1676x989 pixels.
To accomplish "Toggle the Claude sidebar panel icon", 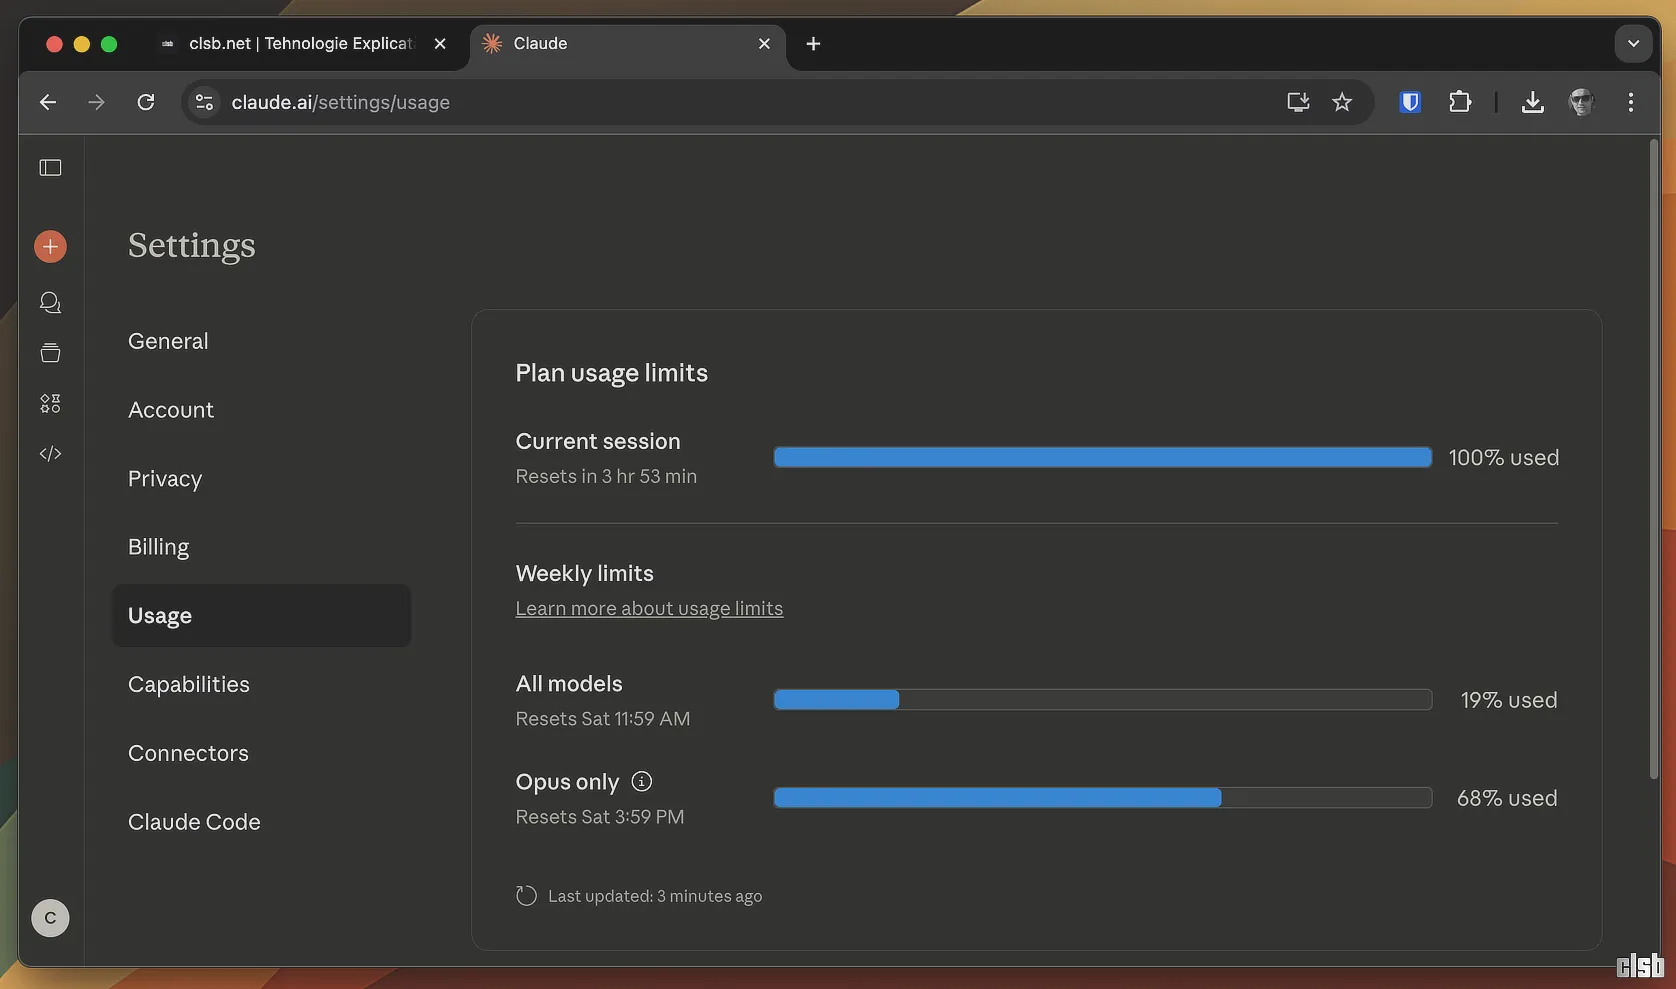I will click(x=50, y=168).
